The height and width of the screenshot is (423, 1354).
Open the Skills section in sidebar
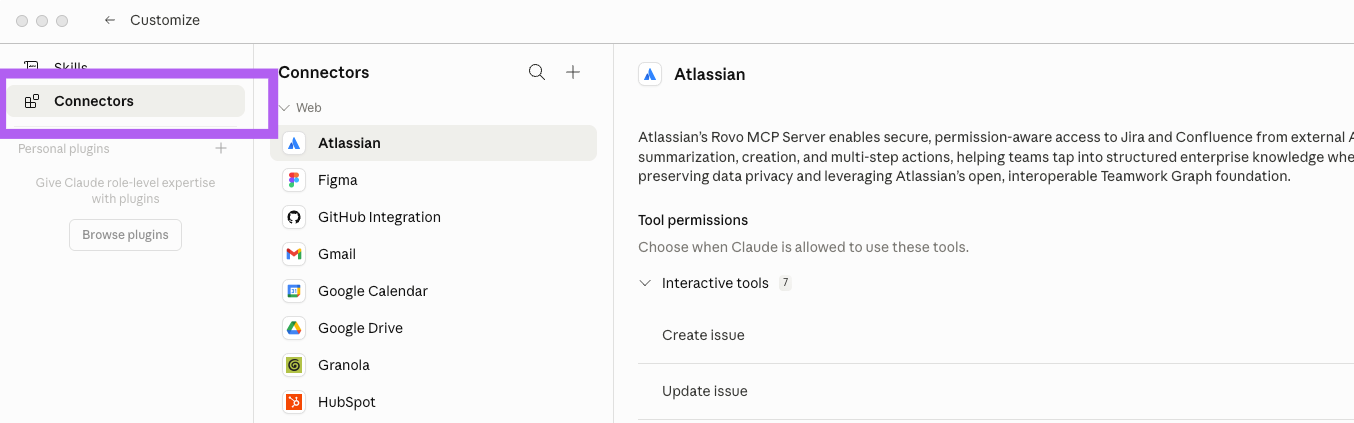click(x=70, y=67)
